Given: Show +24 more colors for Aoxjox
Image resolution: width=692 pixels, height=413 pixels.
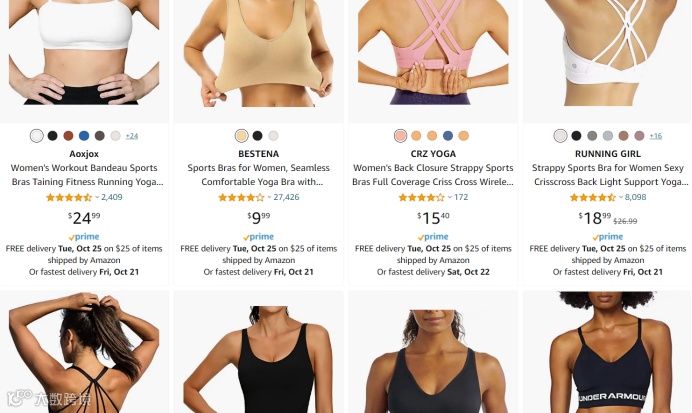Looking at the screenshot, I should (x=132, y=136).
